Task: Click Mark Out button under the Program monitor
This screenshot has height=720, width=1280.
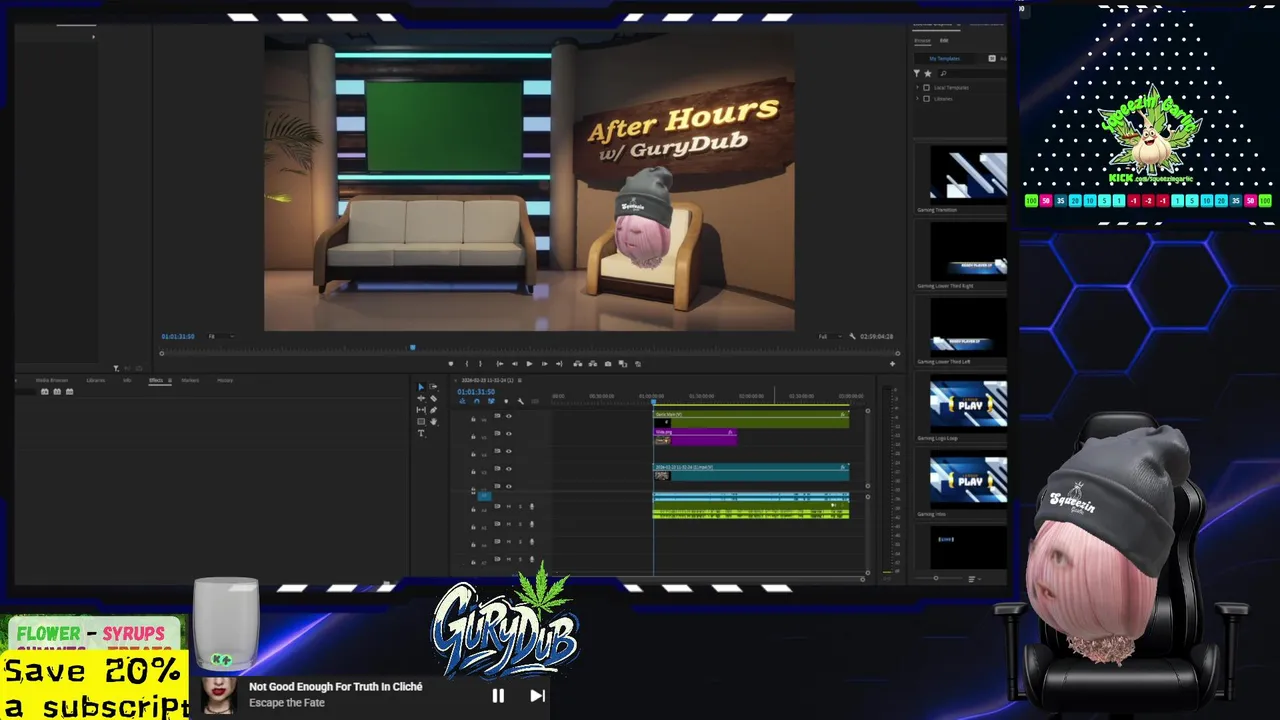Action: click(480, 364)
